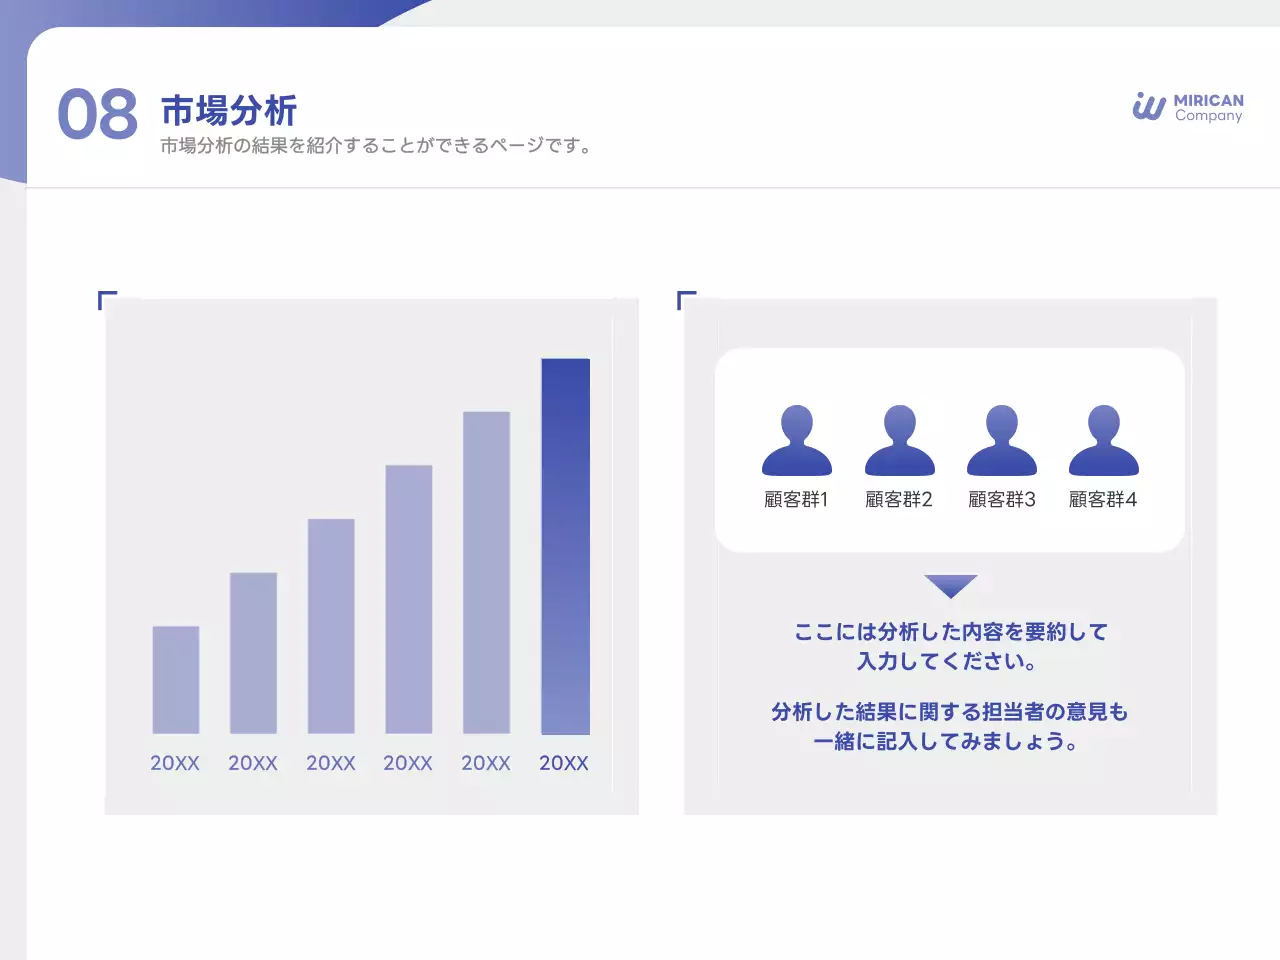The height and width of the screenshot is (960, 1280).
Task: Select the corner bracket on the bar chart panel
Action: pyautogui.click(x=106, y=299)
